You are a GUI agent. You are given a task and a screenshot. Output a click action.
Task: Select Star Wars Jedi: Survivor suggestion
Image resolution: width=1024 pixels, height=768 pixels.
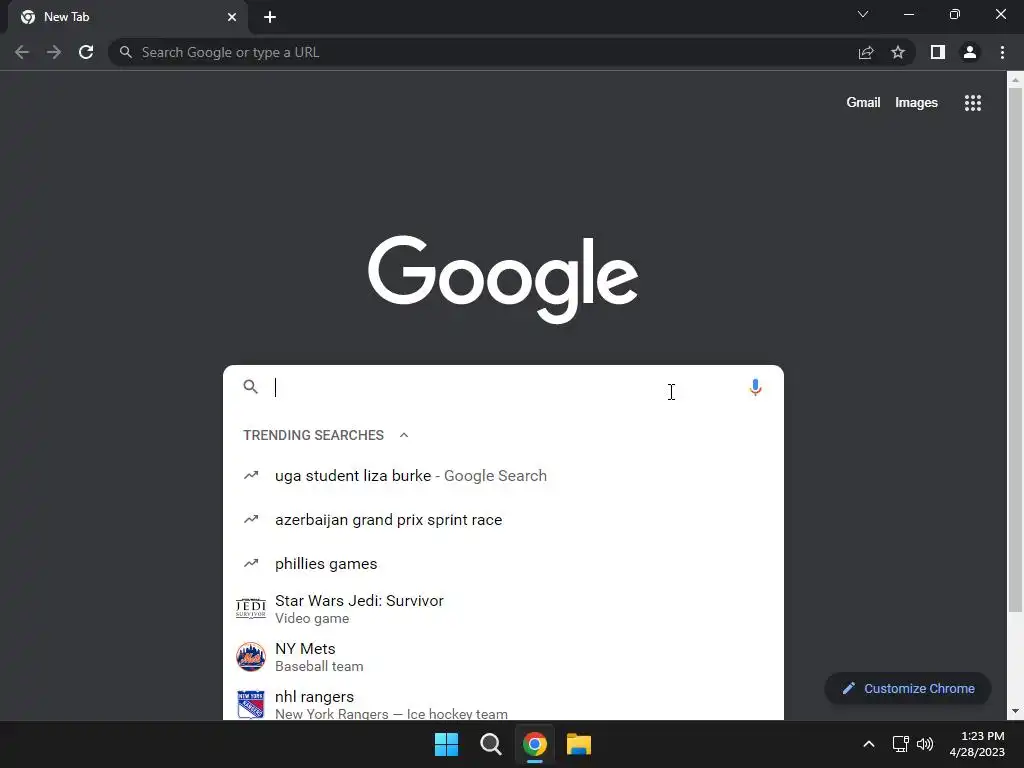pyautogui.click(x=503, y=609)
